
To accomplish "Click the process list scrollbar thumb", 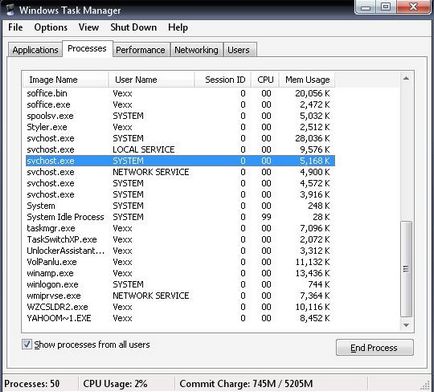I will point(406,269).
